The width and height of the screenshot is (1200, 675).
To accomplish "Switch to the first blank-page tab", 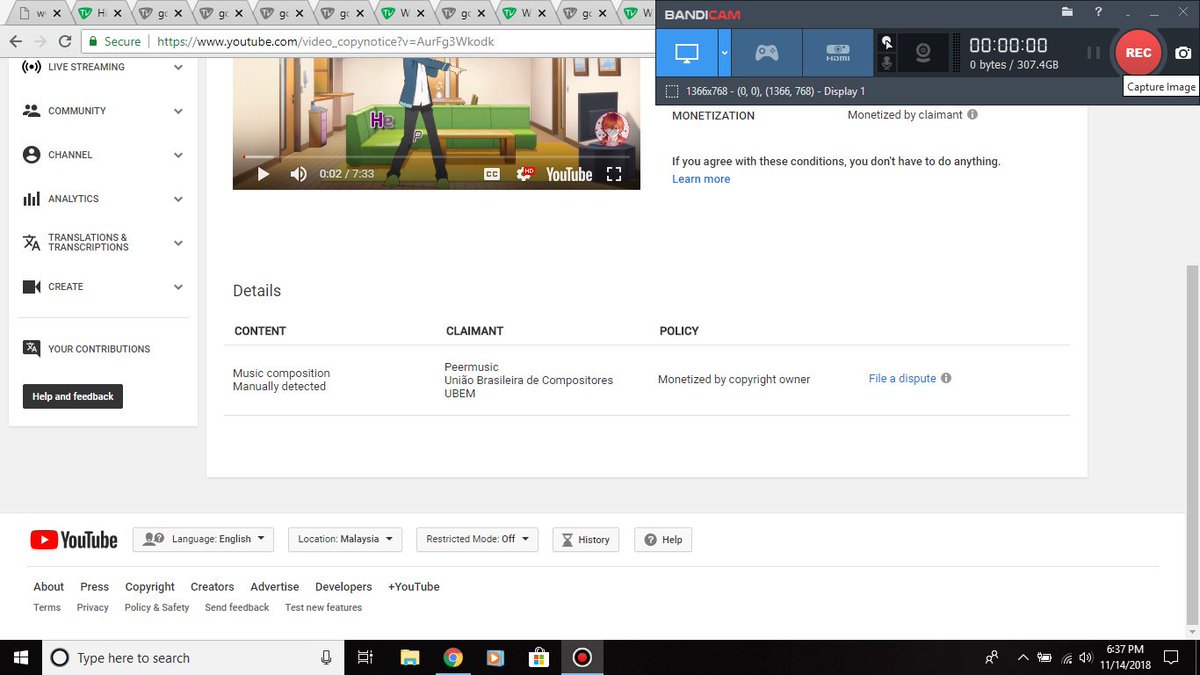I will click(x=39, y=14).
